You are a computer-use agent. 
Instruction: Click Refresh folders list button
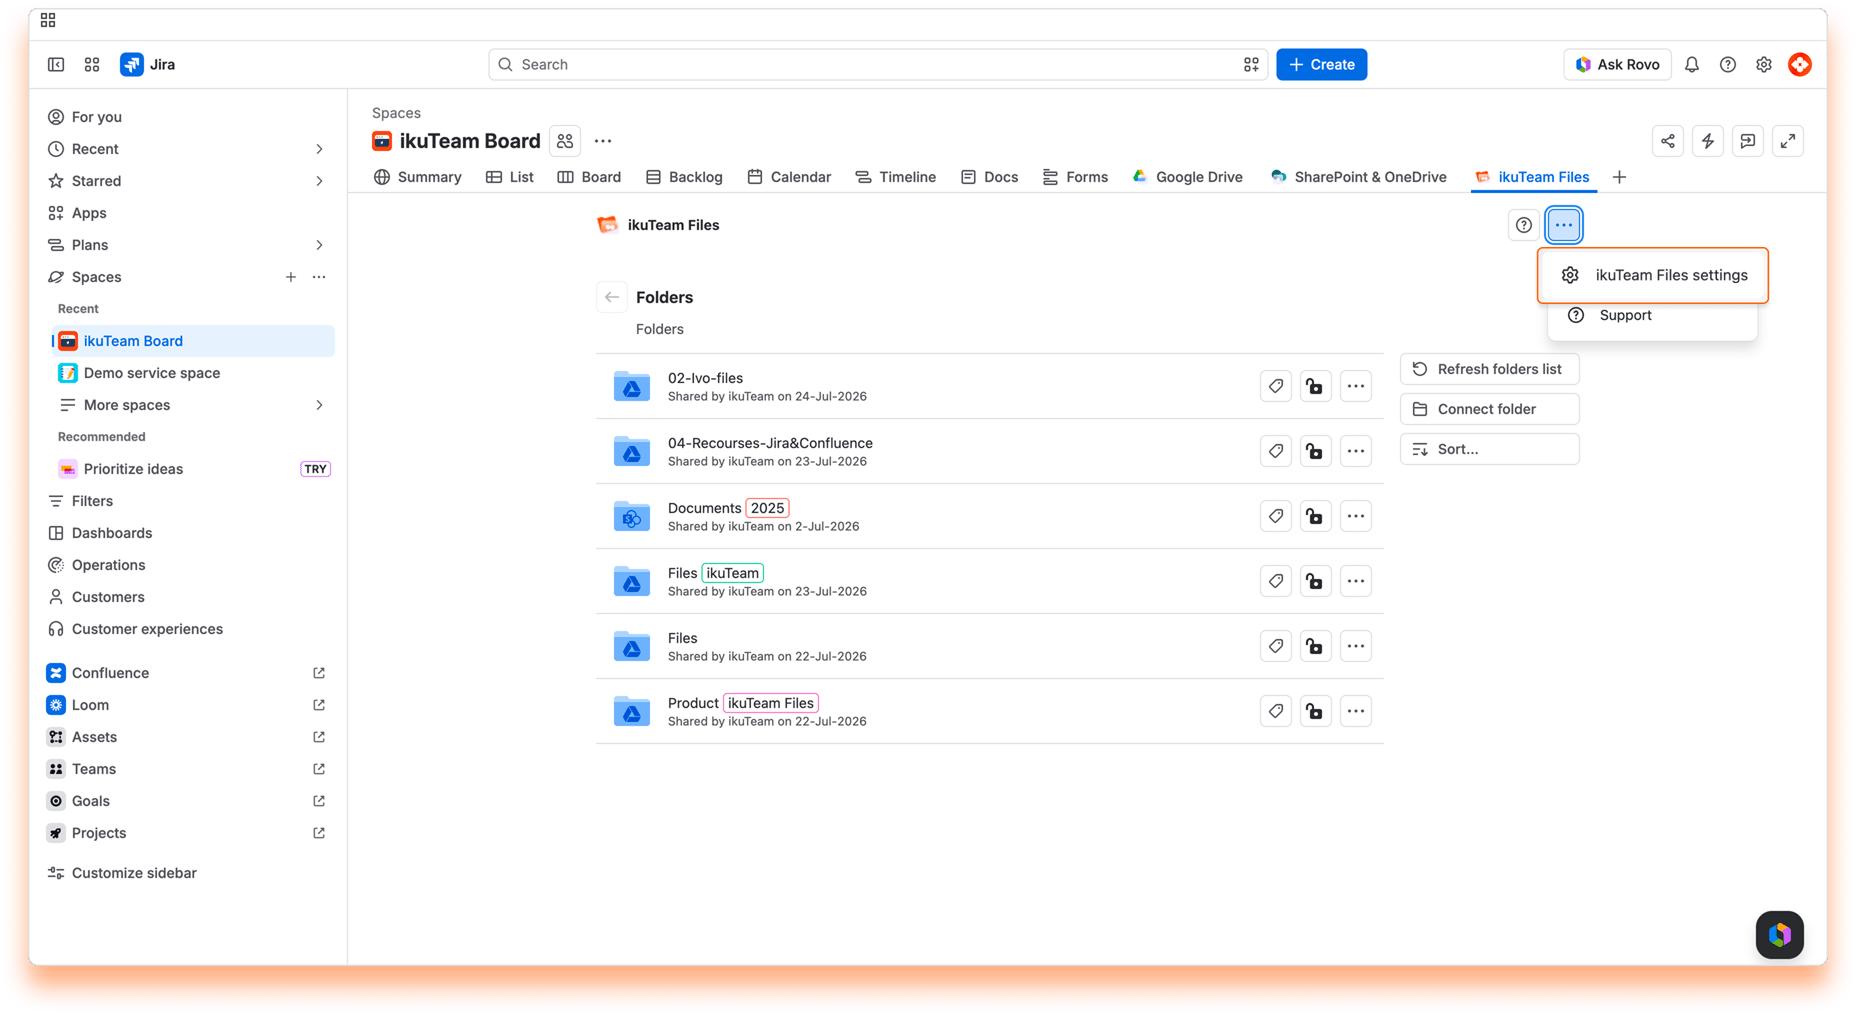[x=1490, y=369]
